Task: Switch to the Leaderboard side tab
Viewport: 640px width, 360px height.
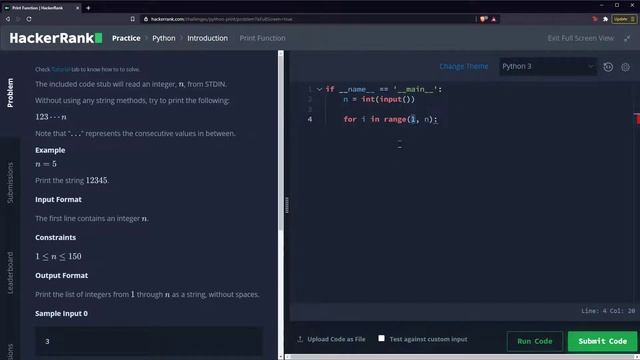Action: [10, 273]
